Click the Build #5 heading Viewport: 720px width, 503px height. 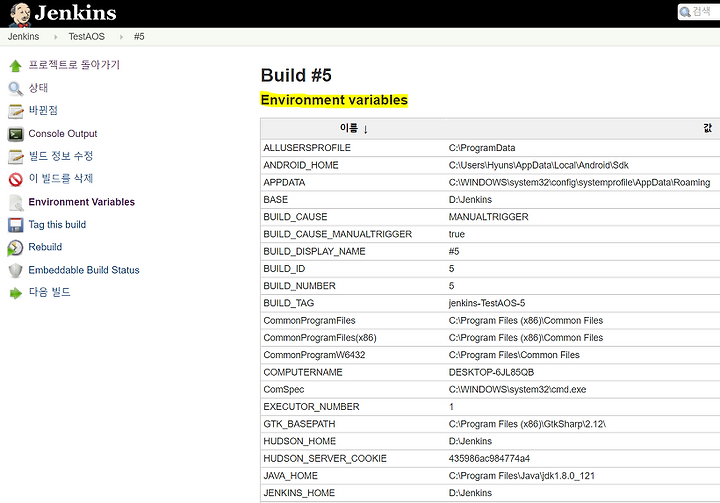pos(296,75)
